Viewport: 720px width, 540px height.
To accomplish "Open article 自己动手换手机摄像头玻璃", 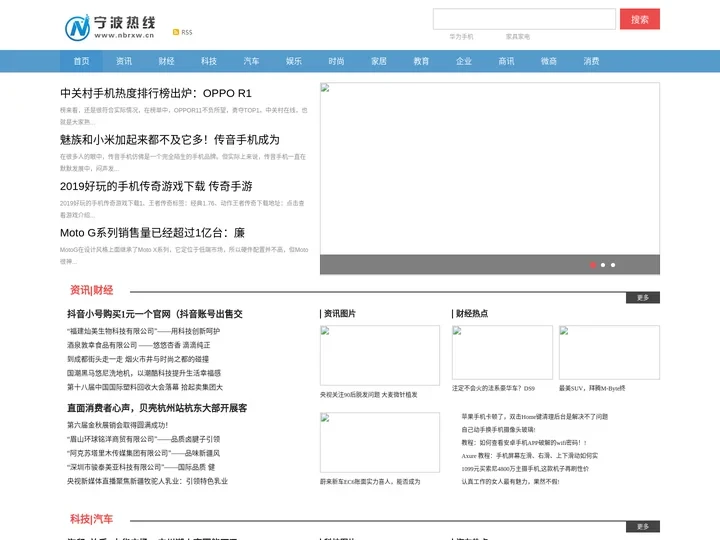I will coord(498,430).
